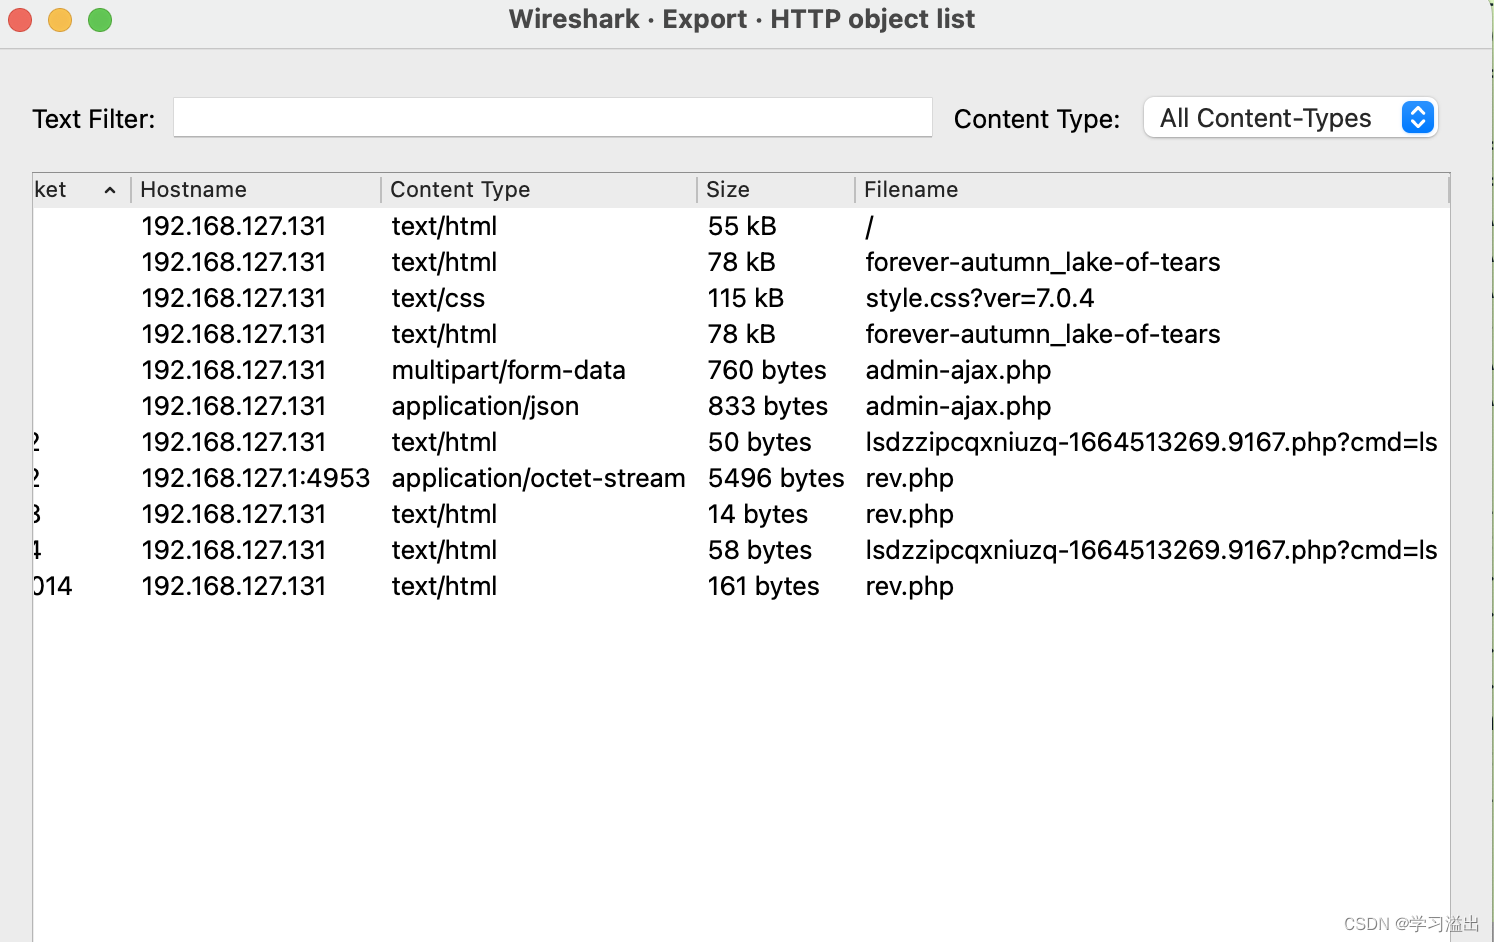The height and width of the screenshot is (942, 1494).
Task: Select the application/json admin-ajax.php row
Action: 741,406
